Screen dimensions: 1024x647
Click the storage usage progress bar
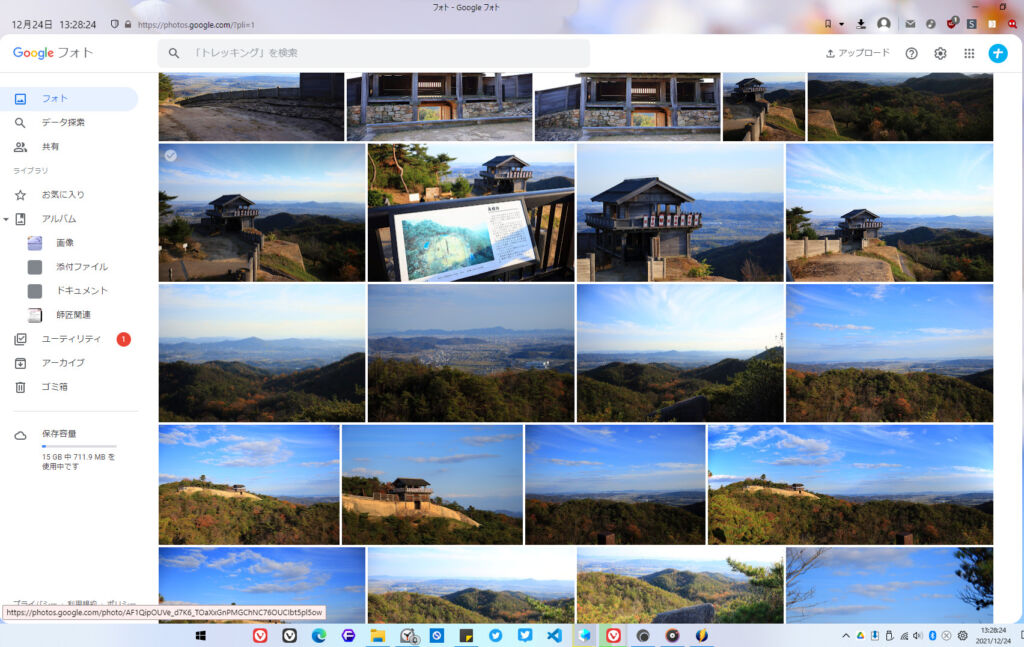79,447
